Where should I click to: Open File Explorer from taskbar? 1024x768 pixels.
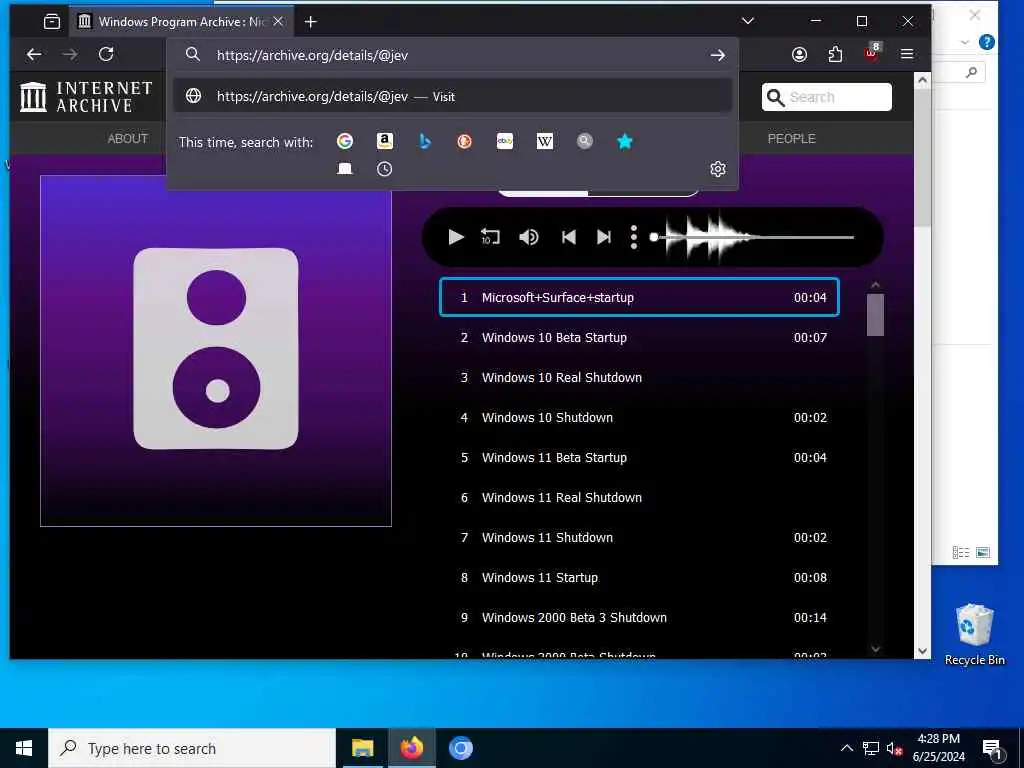pyautogui.click(x=362, y=748)
